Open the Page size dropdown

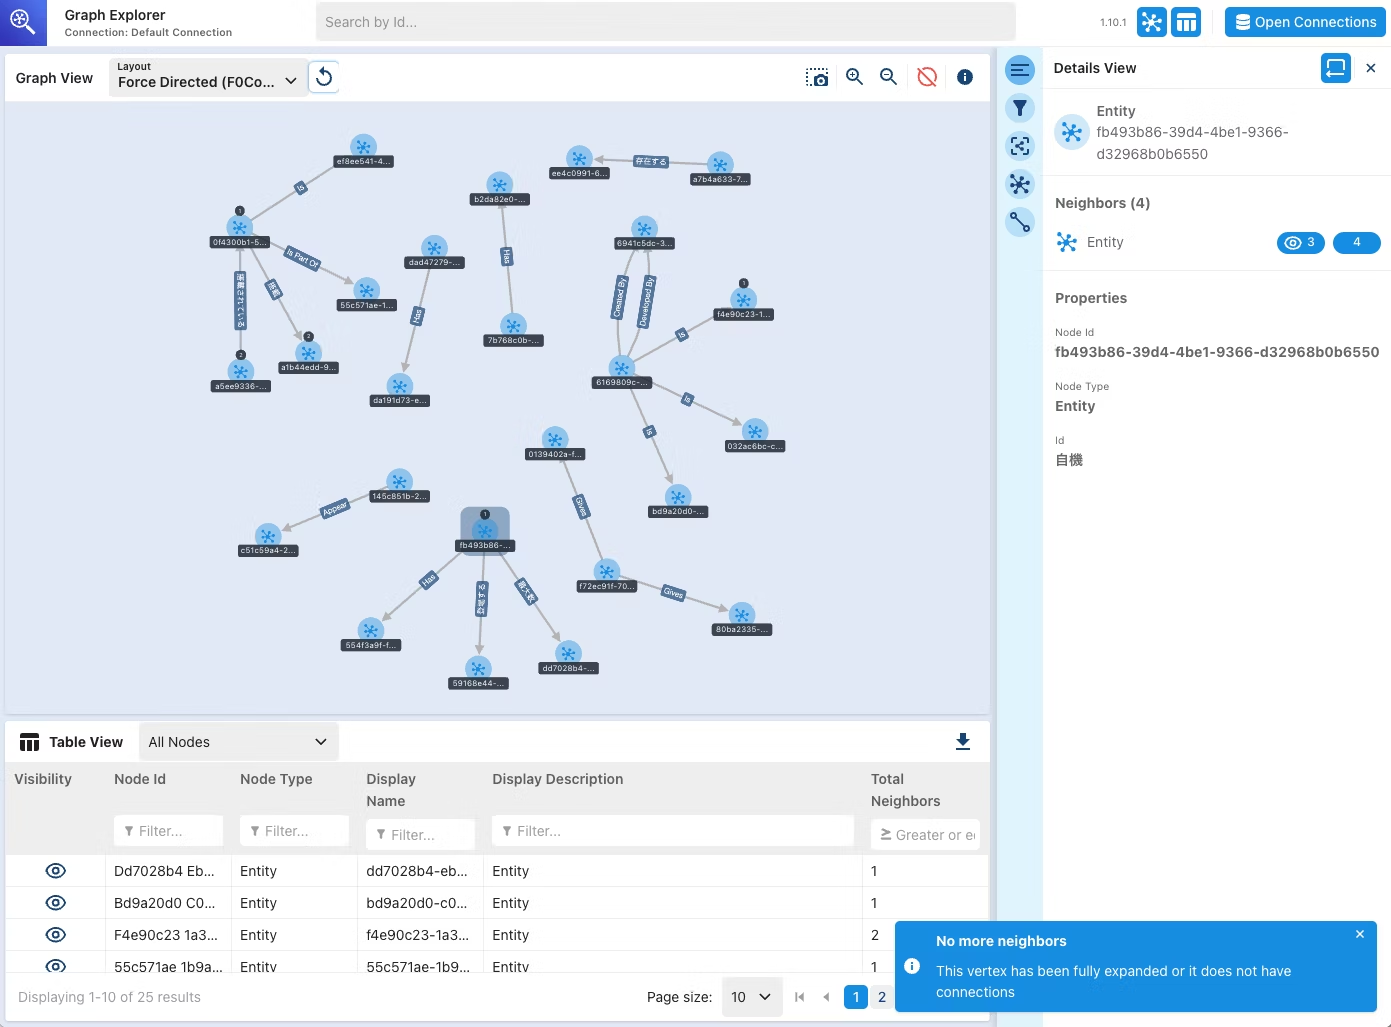tap(752, 997)
